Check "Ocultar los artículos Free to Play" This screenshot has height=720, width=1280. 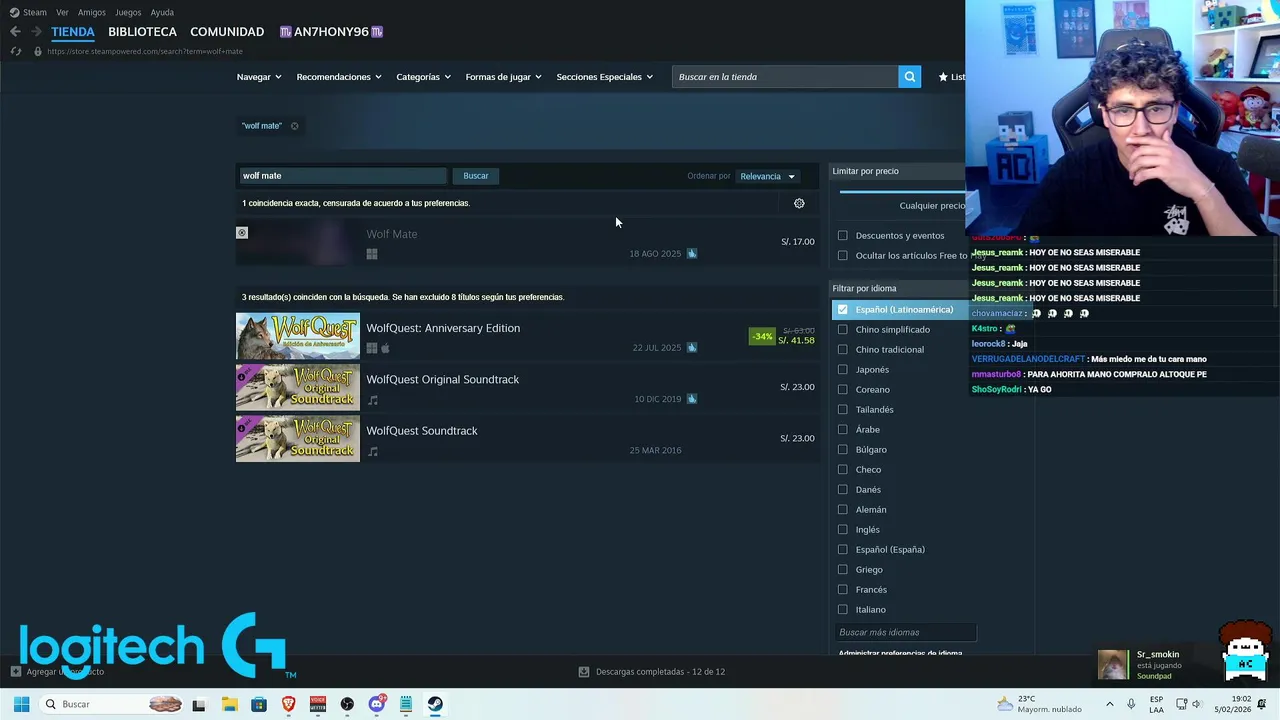tap(843, 256)
